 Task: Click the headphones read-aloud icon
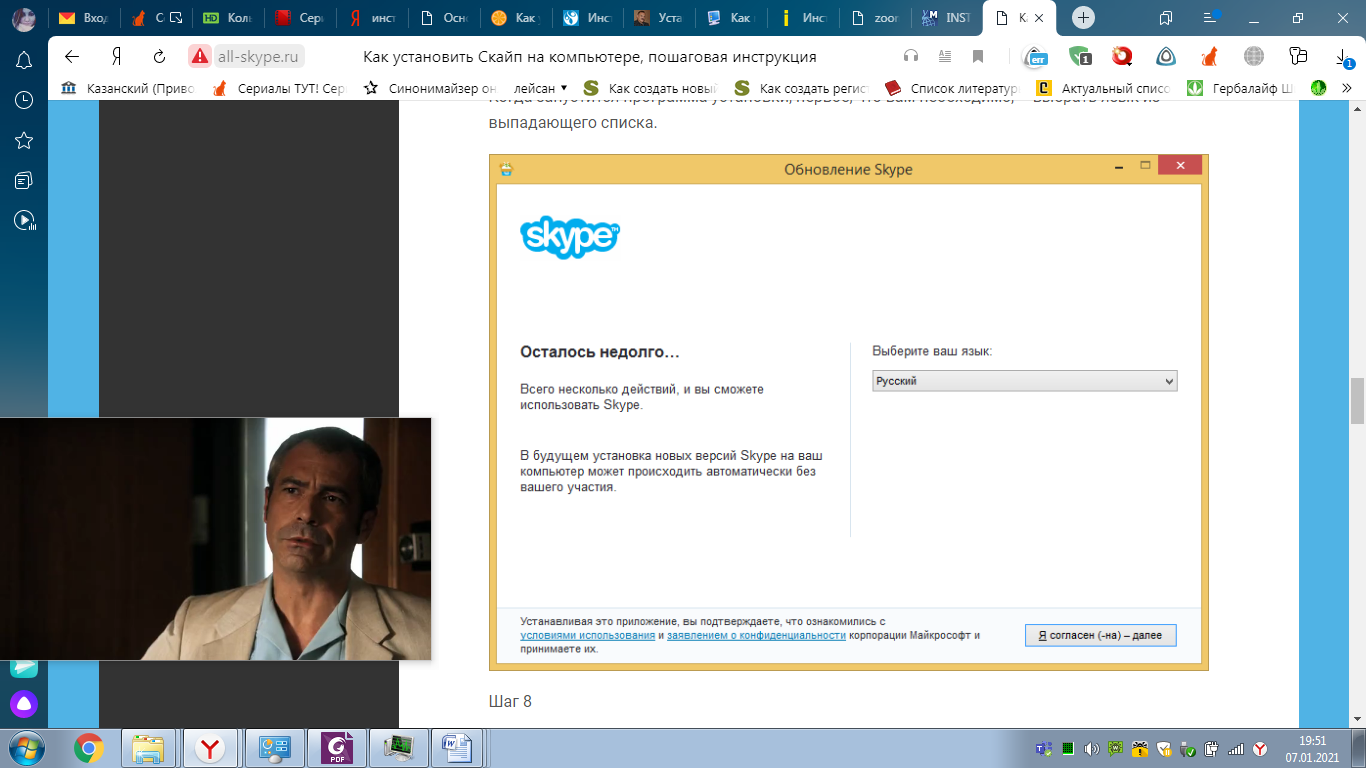pyautogui.click(x=910, y=56)
